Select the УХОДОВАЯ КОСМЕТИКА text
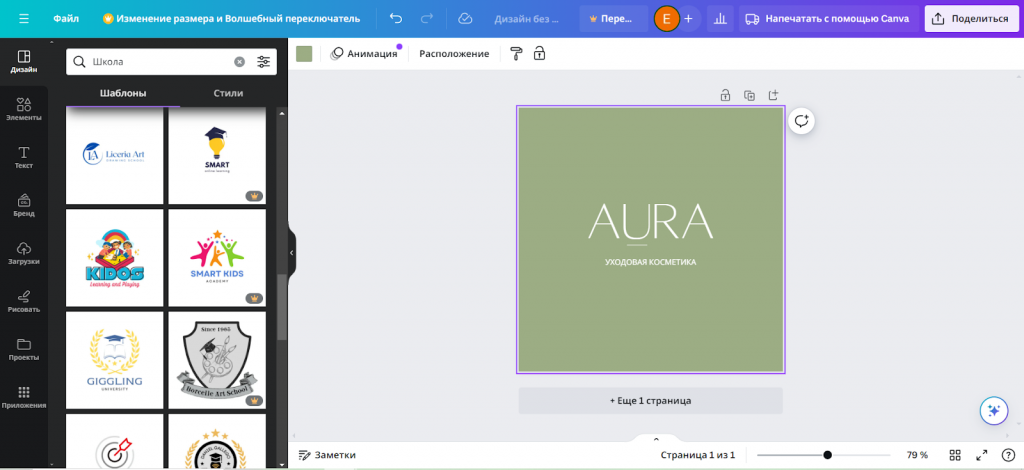 tap(650, 262)
